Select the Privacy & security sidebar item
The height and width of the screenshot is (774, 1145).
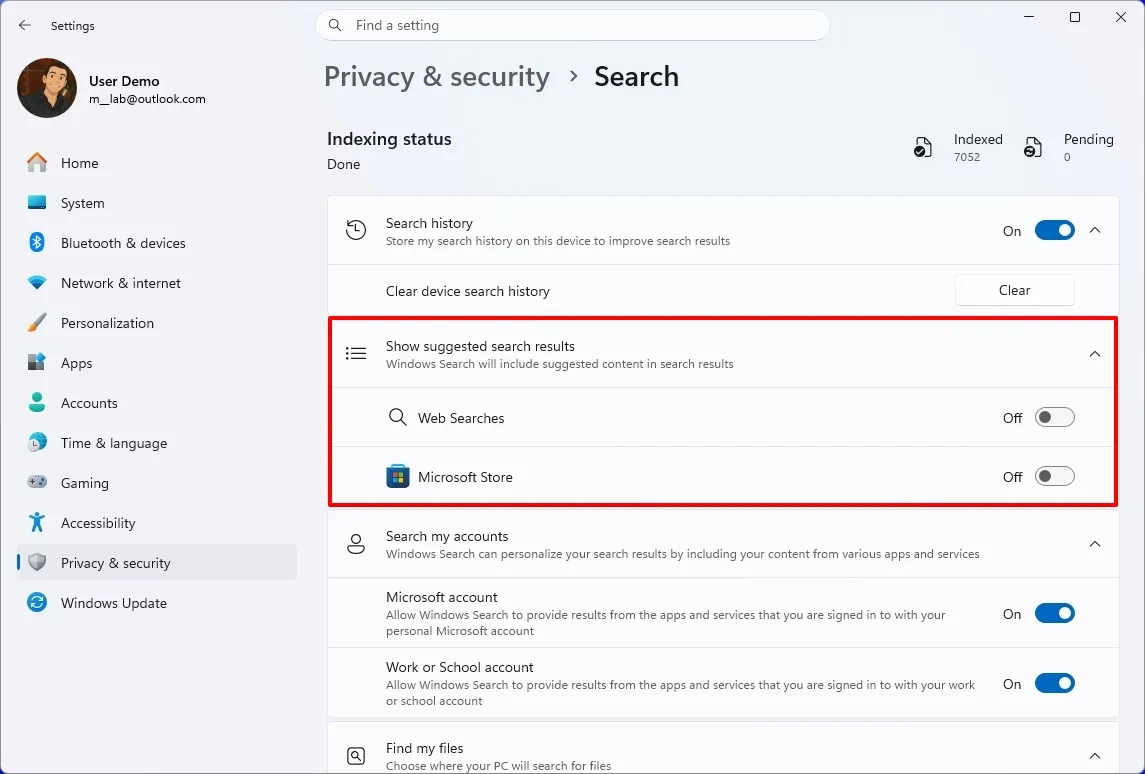(x=157, y=563)
